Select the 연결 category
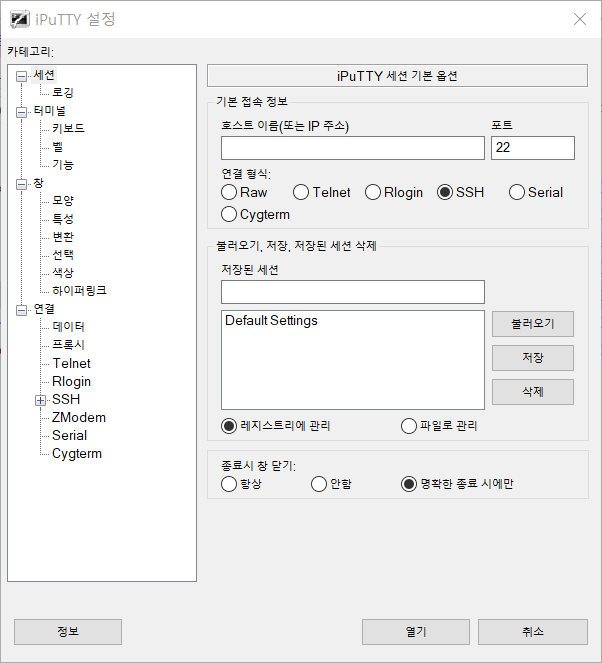602x663 pixels. click(x=44, y=309)
